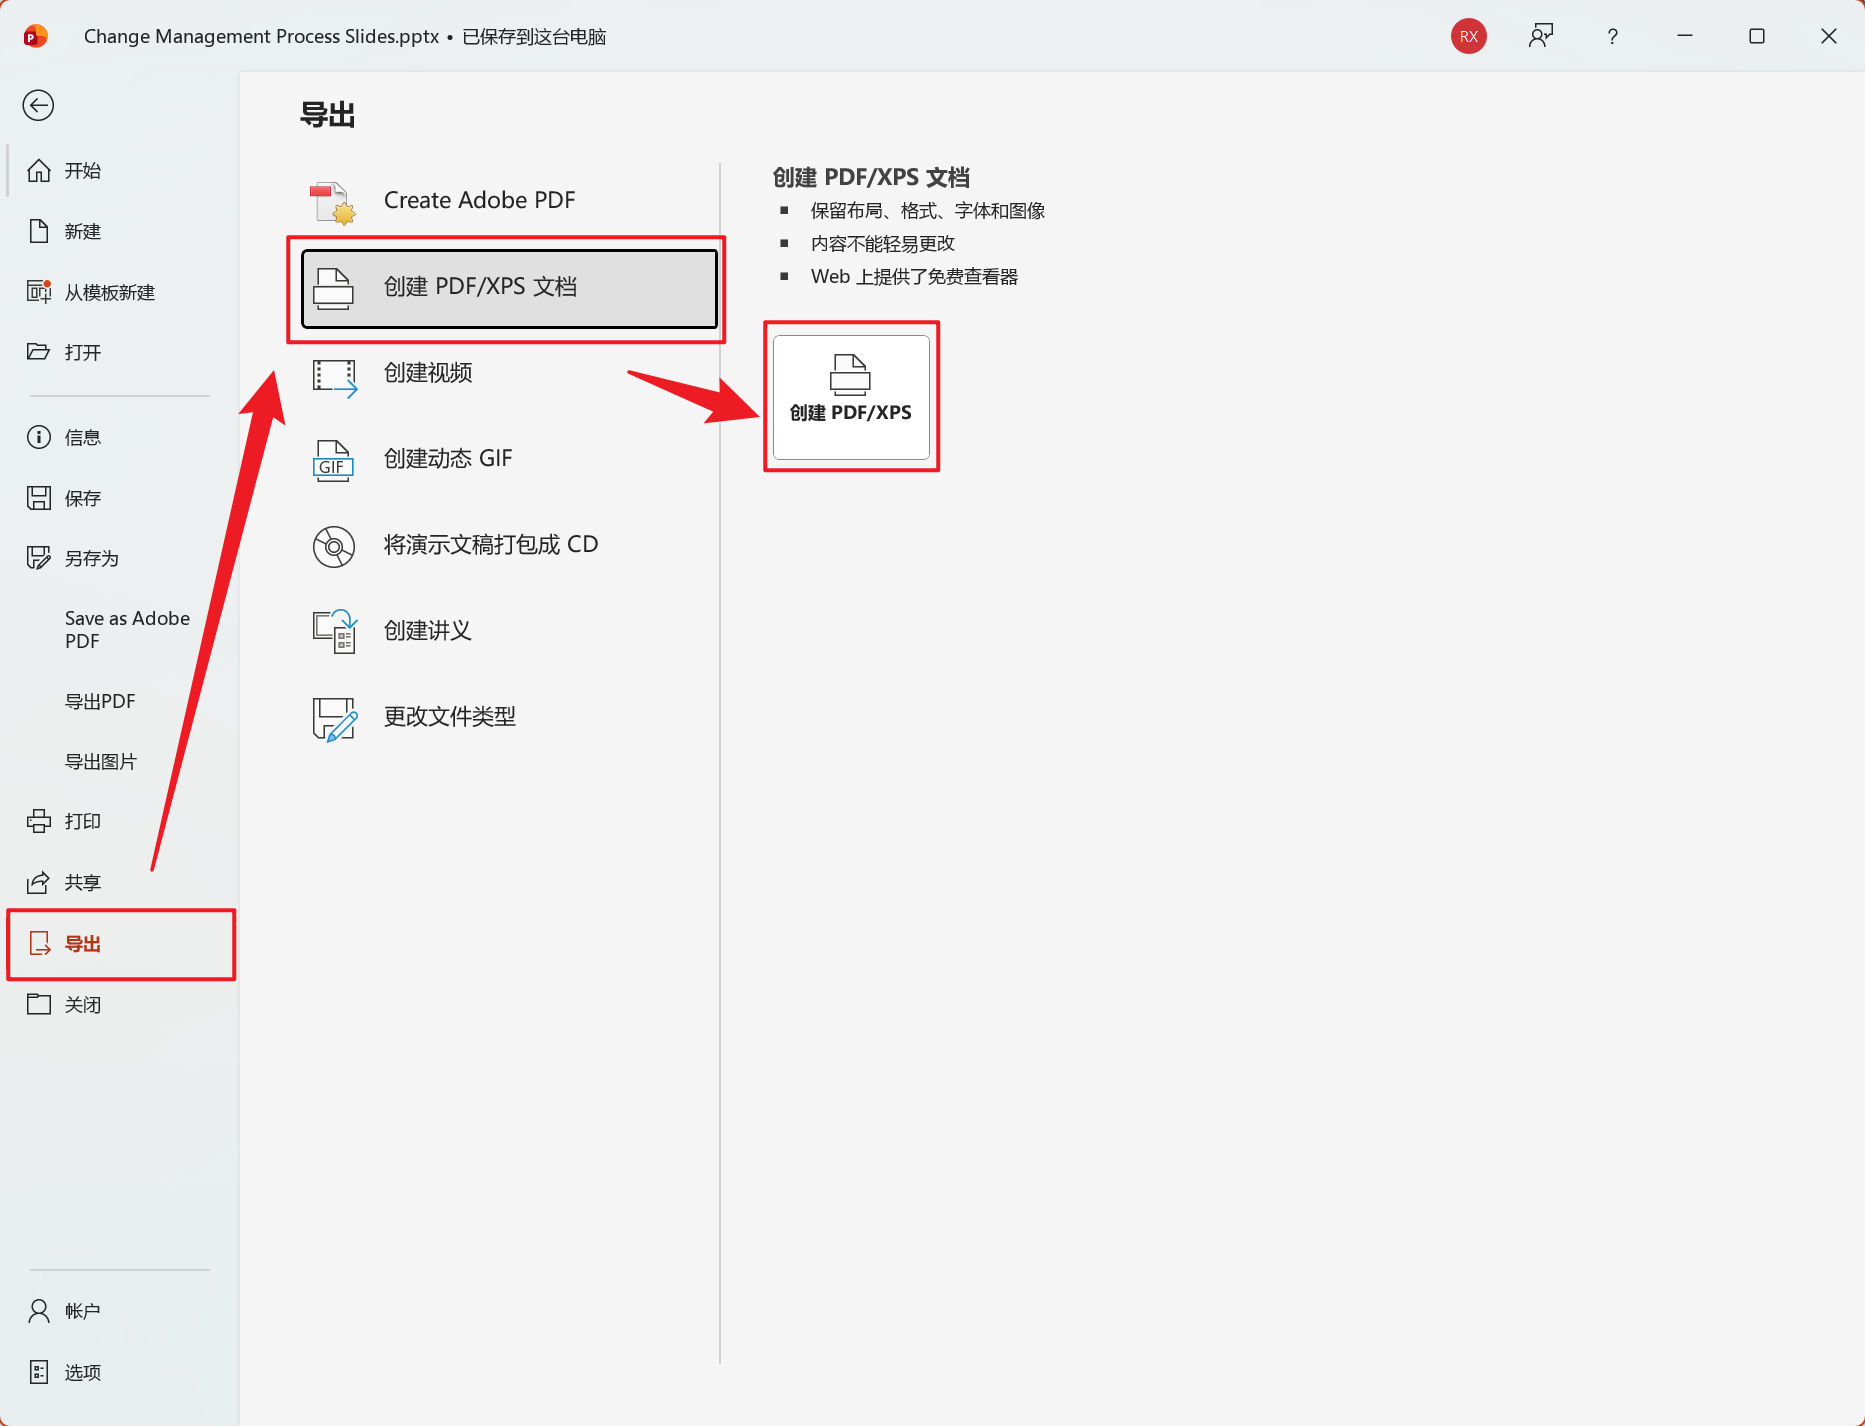The height and width of the screenshot is (1426, 1865).
Task: Click the GIF file icon
Action: point(334,461)
